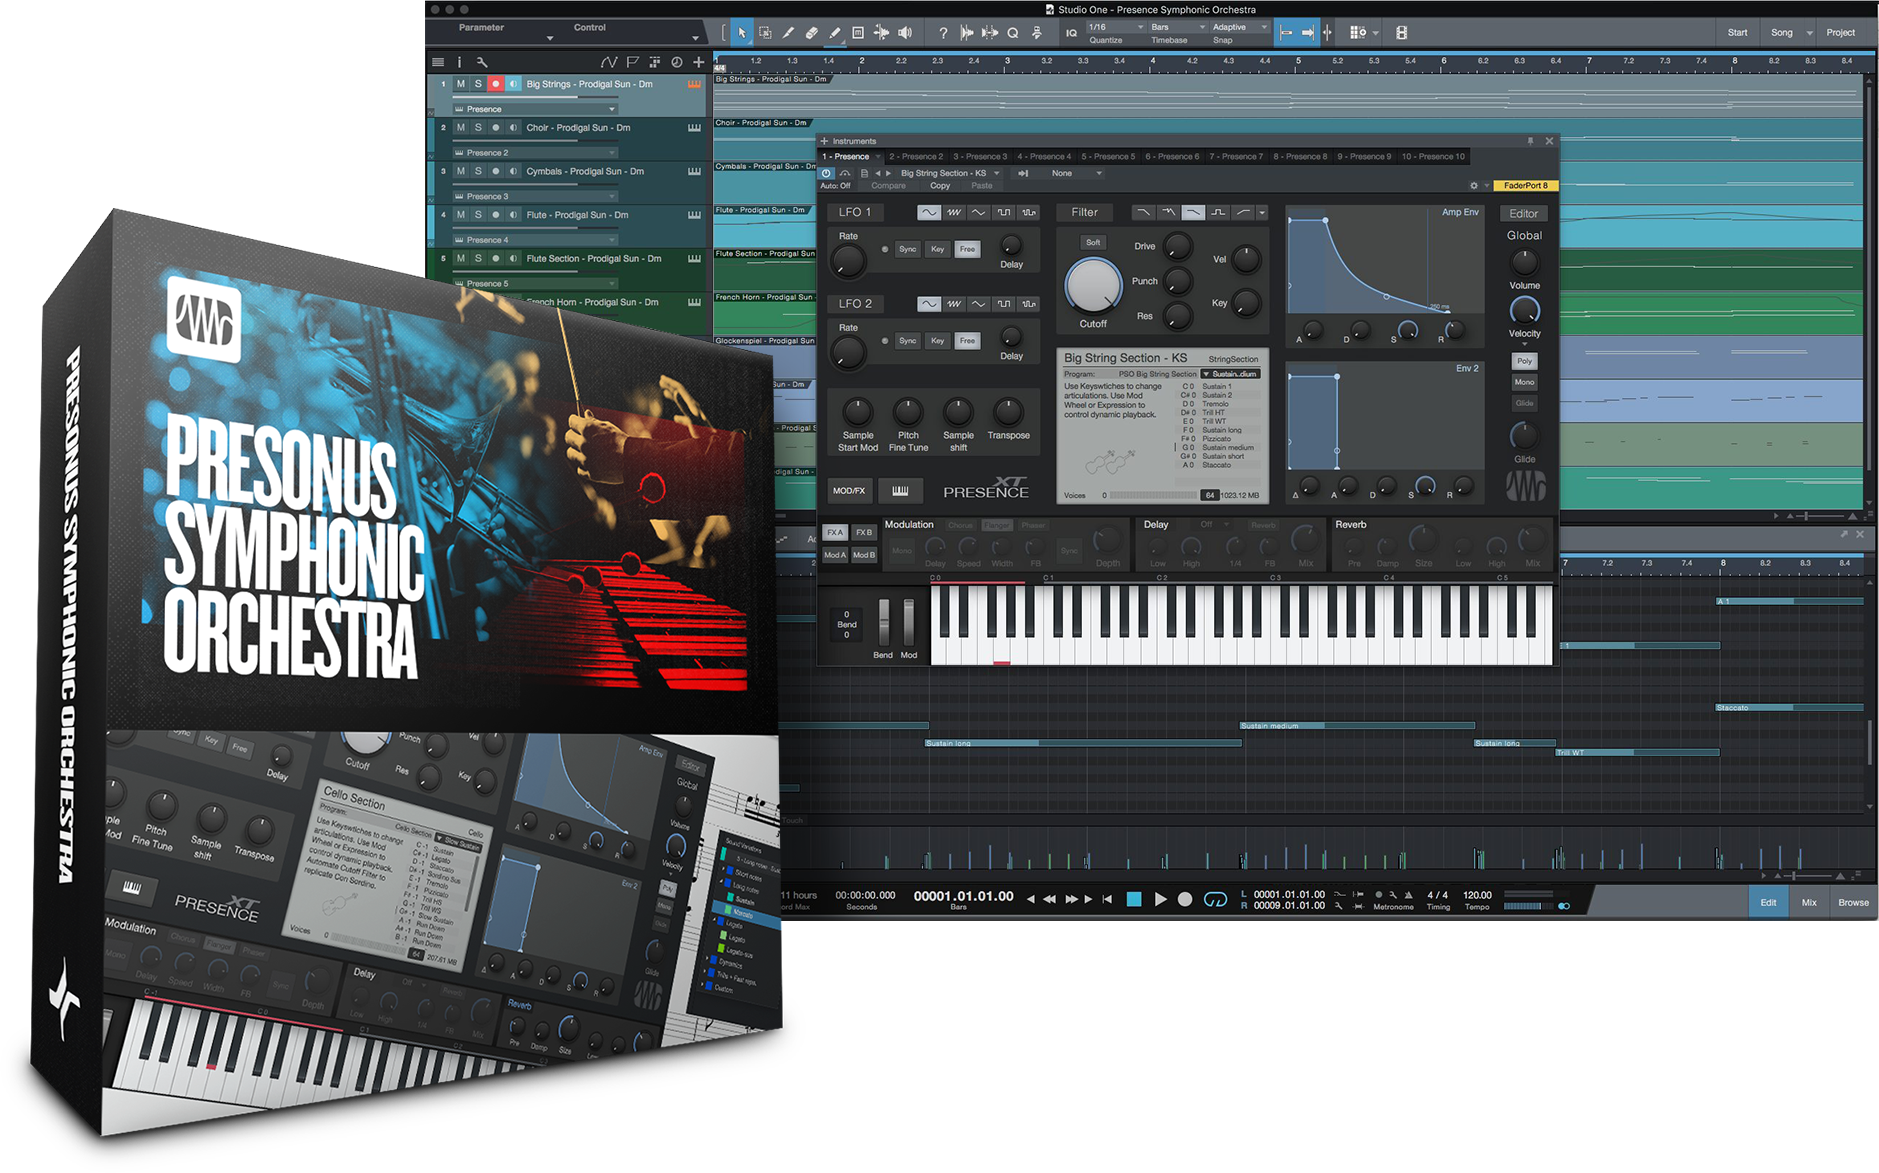This screenshot has height=1173, width=1879.
Task: Expand the filter type dropdown arrow
Action: point(1262,212)
